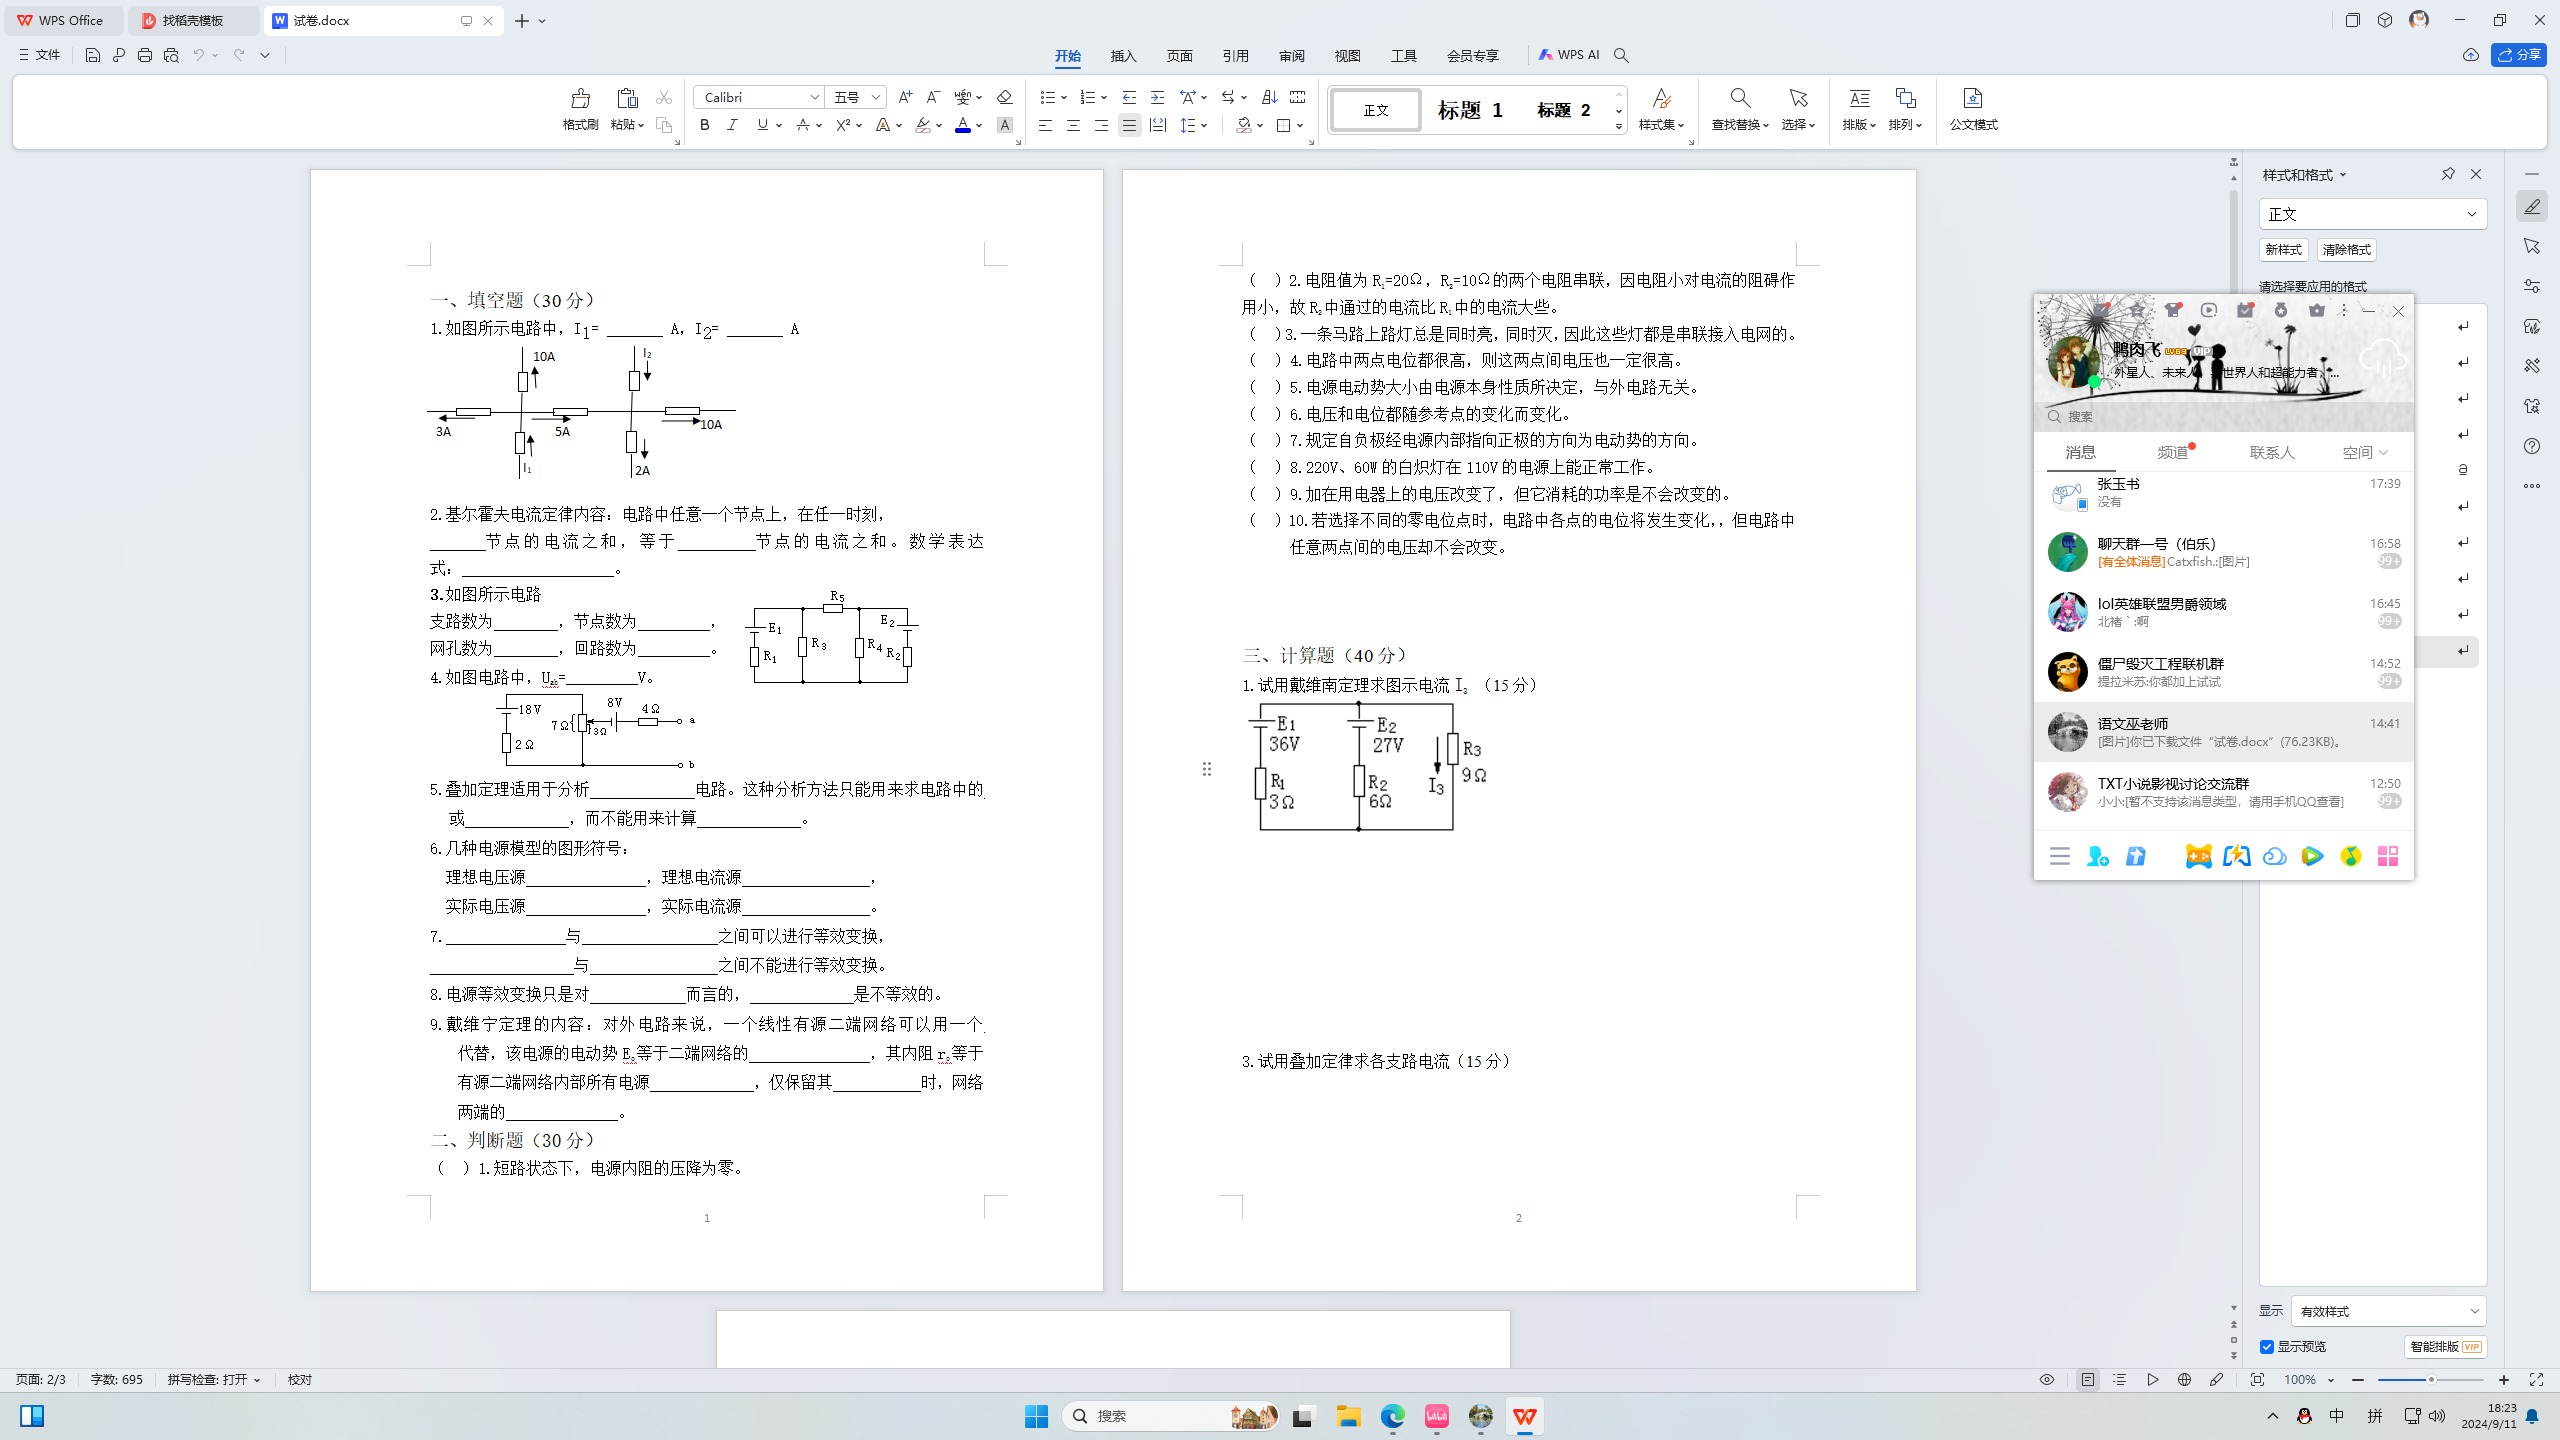Open Find and Replace (查找替换)
Viewport: 2560px width, 1440px height.
(x=1740, y=110)
